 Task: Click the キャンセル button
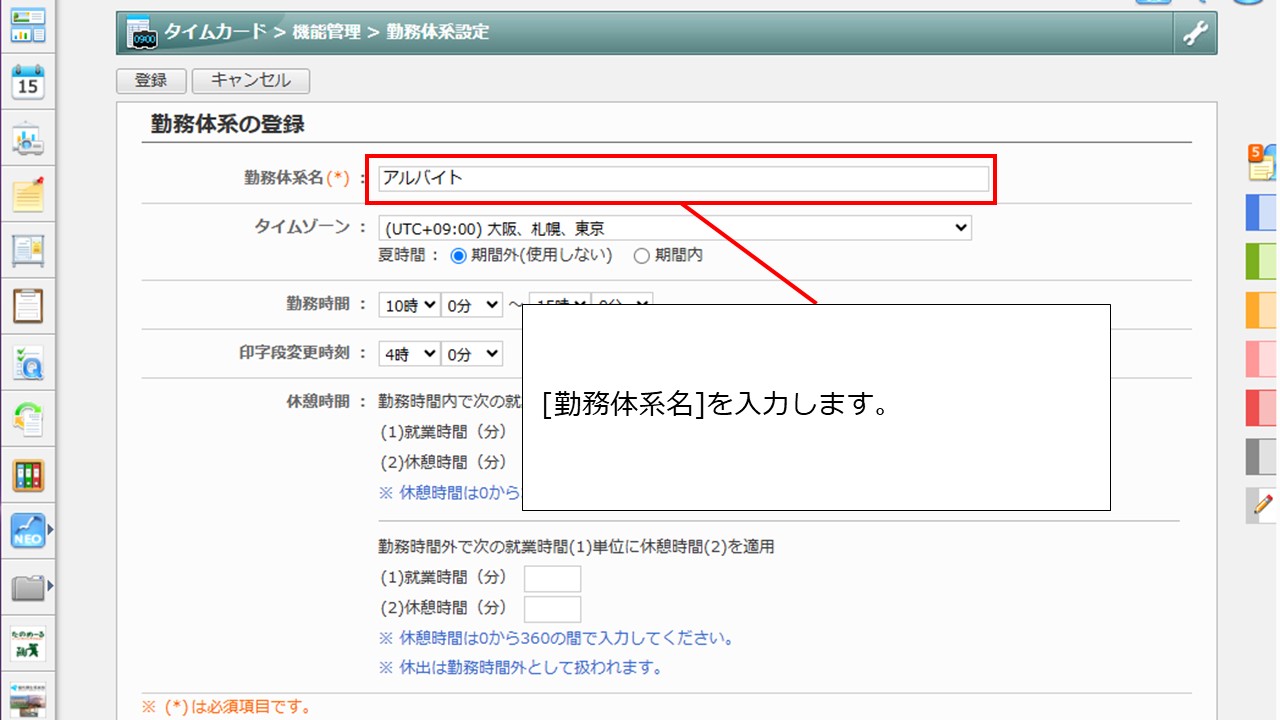pyautogui.click(x=250, y=81)
